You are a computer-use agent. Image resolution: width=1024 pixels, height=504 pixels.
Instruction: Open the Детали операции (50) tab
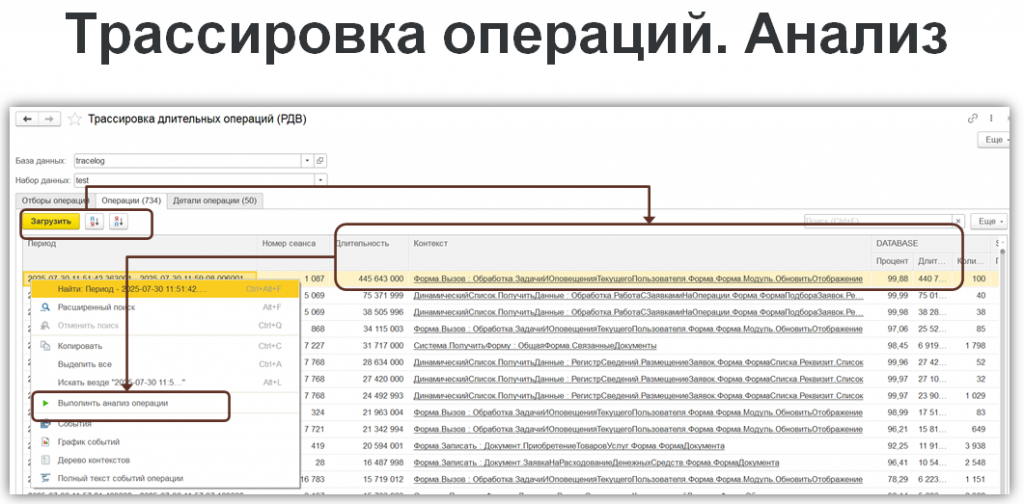pos(215,200)
